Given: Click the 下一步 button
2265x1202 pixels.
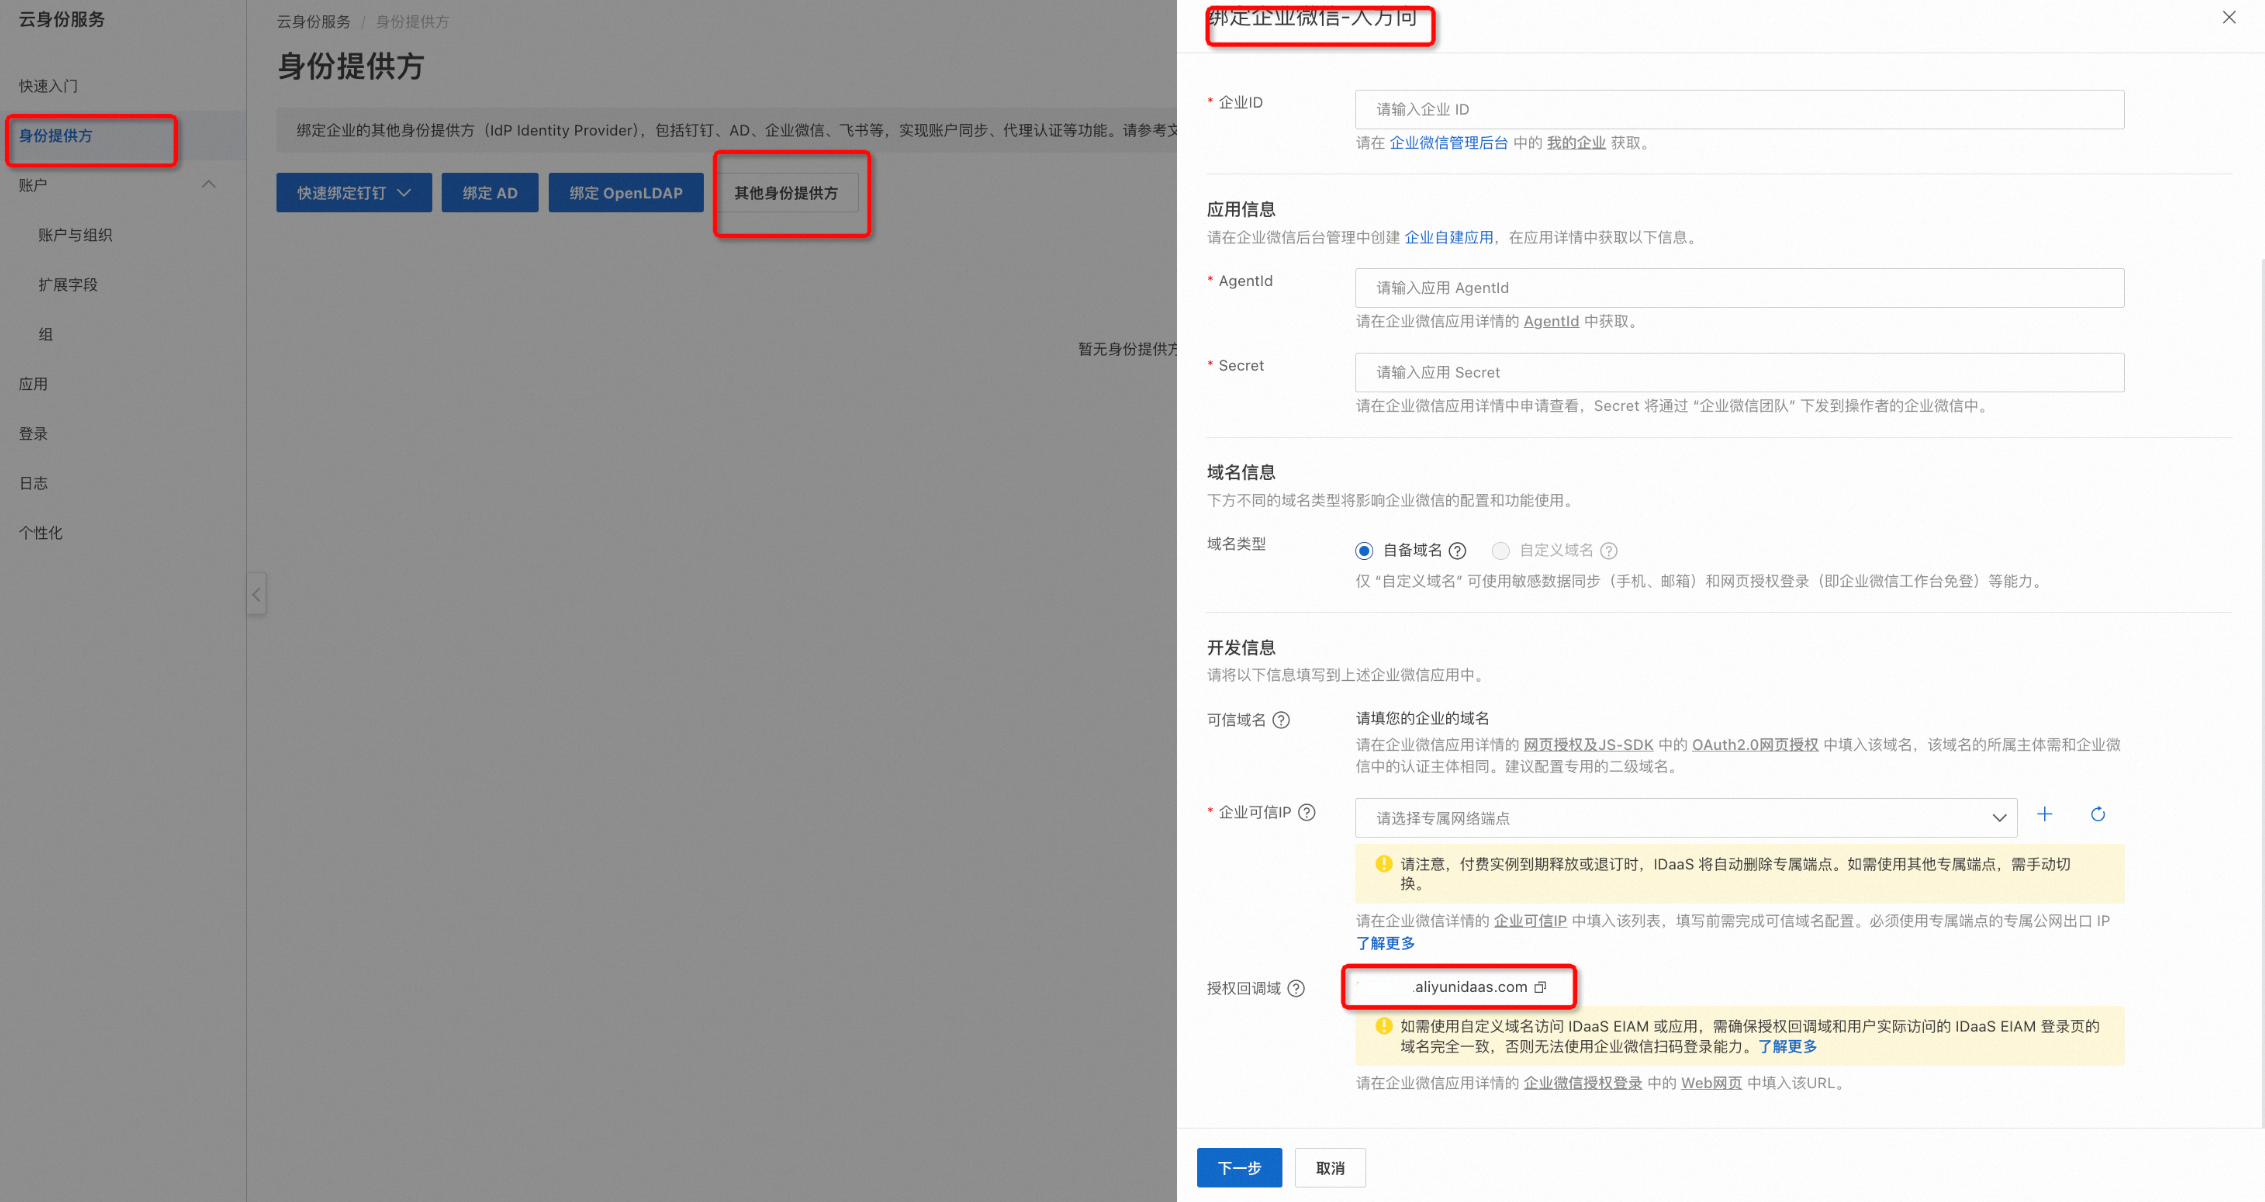Looking at the screenshot, I should click(1239, 1168).
